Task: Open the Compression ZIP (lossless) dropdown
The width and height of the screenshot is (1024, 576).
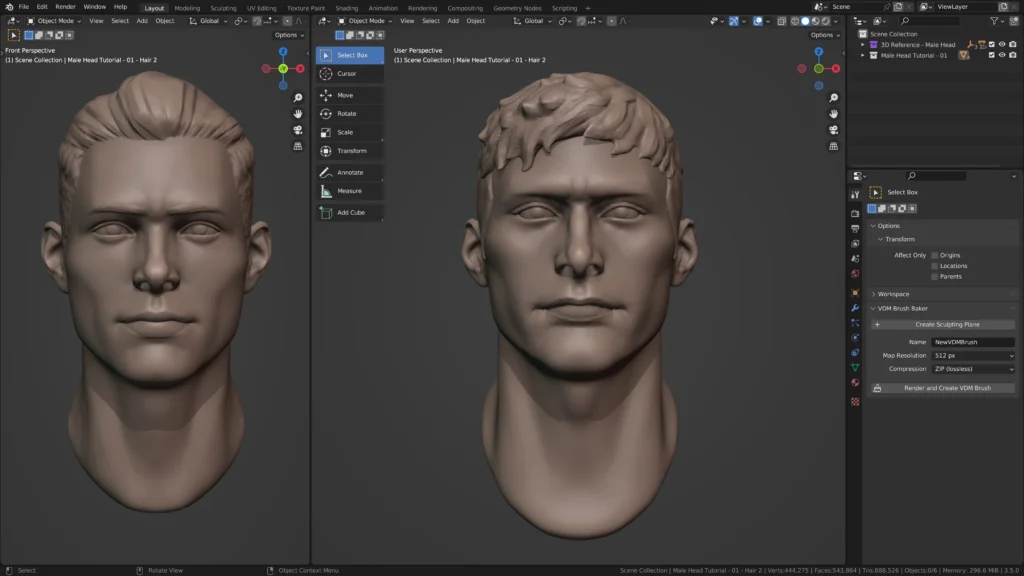Action: [x=973, y=369]
